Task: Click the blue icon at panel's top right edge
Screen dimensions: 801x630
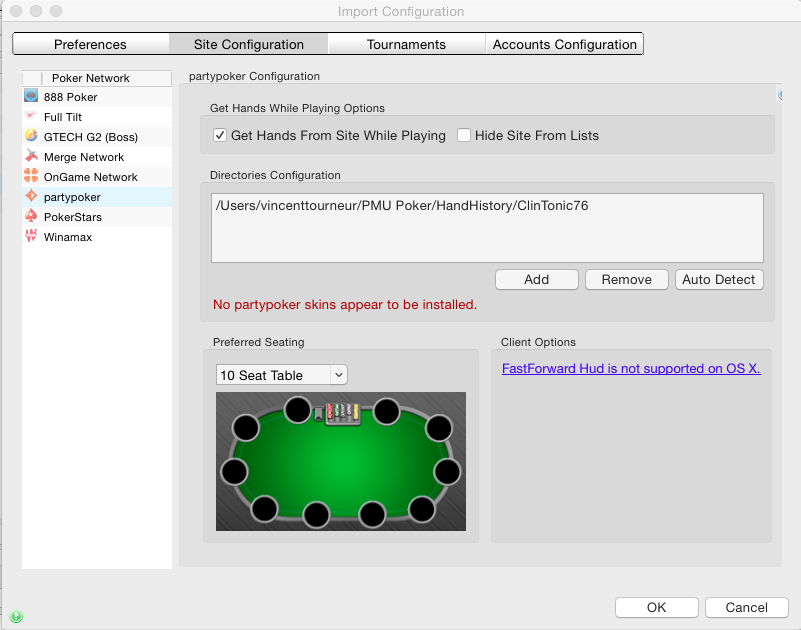Action: point(780,95)
